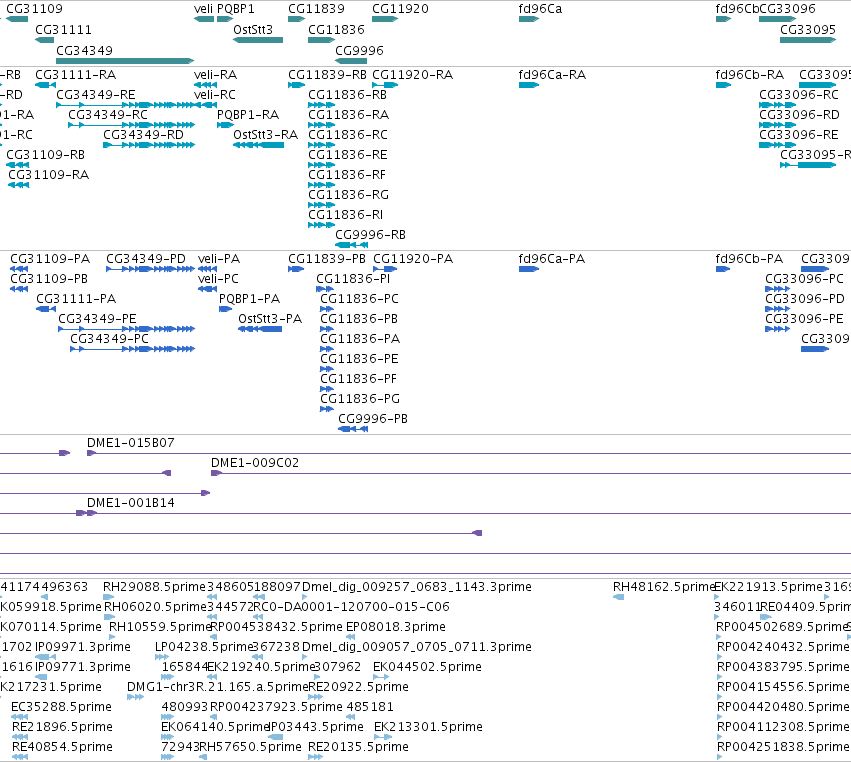
Task: Select transcript CG33096-RD
Action: pyautogui.click(x=799, y=115)
